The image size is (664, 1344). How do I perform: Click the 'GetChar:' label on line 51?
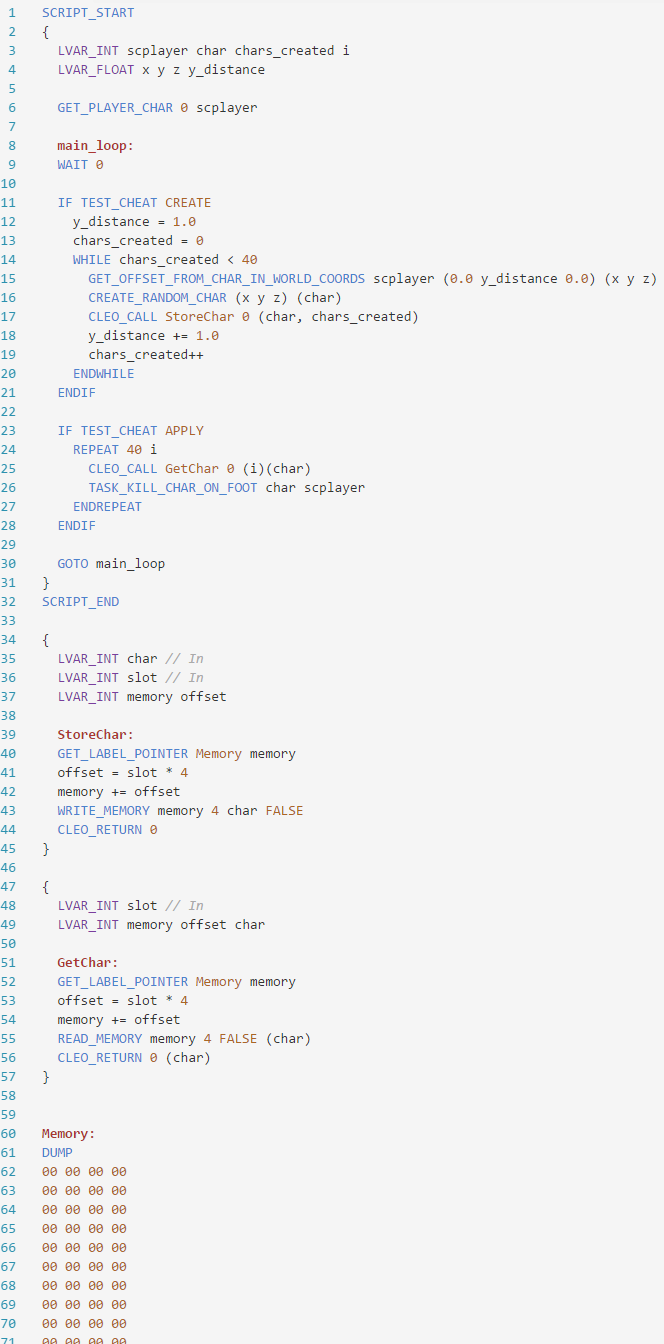(x=88, y=963)
